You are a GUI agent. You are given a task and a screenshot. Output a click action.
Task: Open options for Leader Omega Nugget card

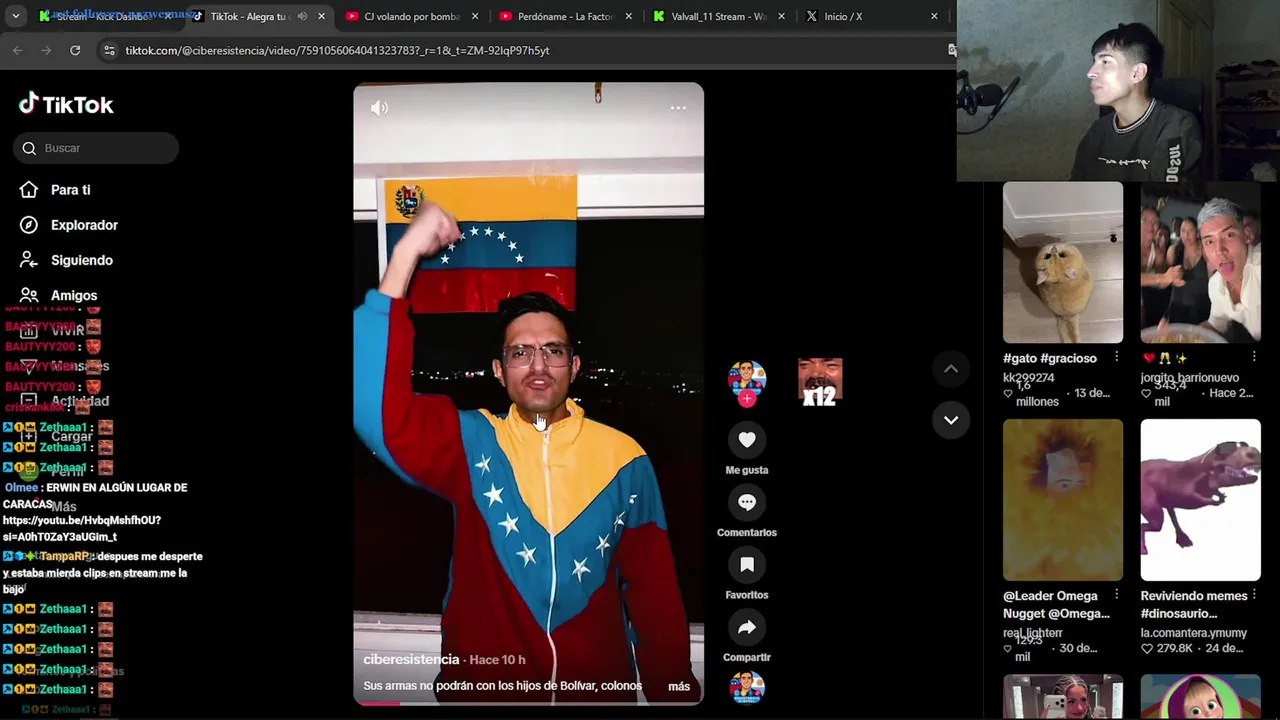click(1117, 595)
